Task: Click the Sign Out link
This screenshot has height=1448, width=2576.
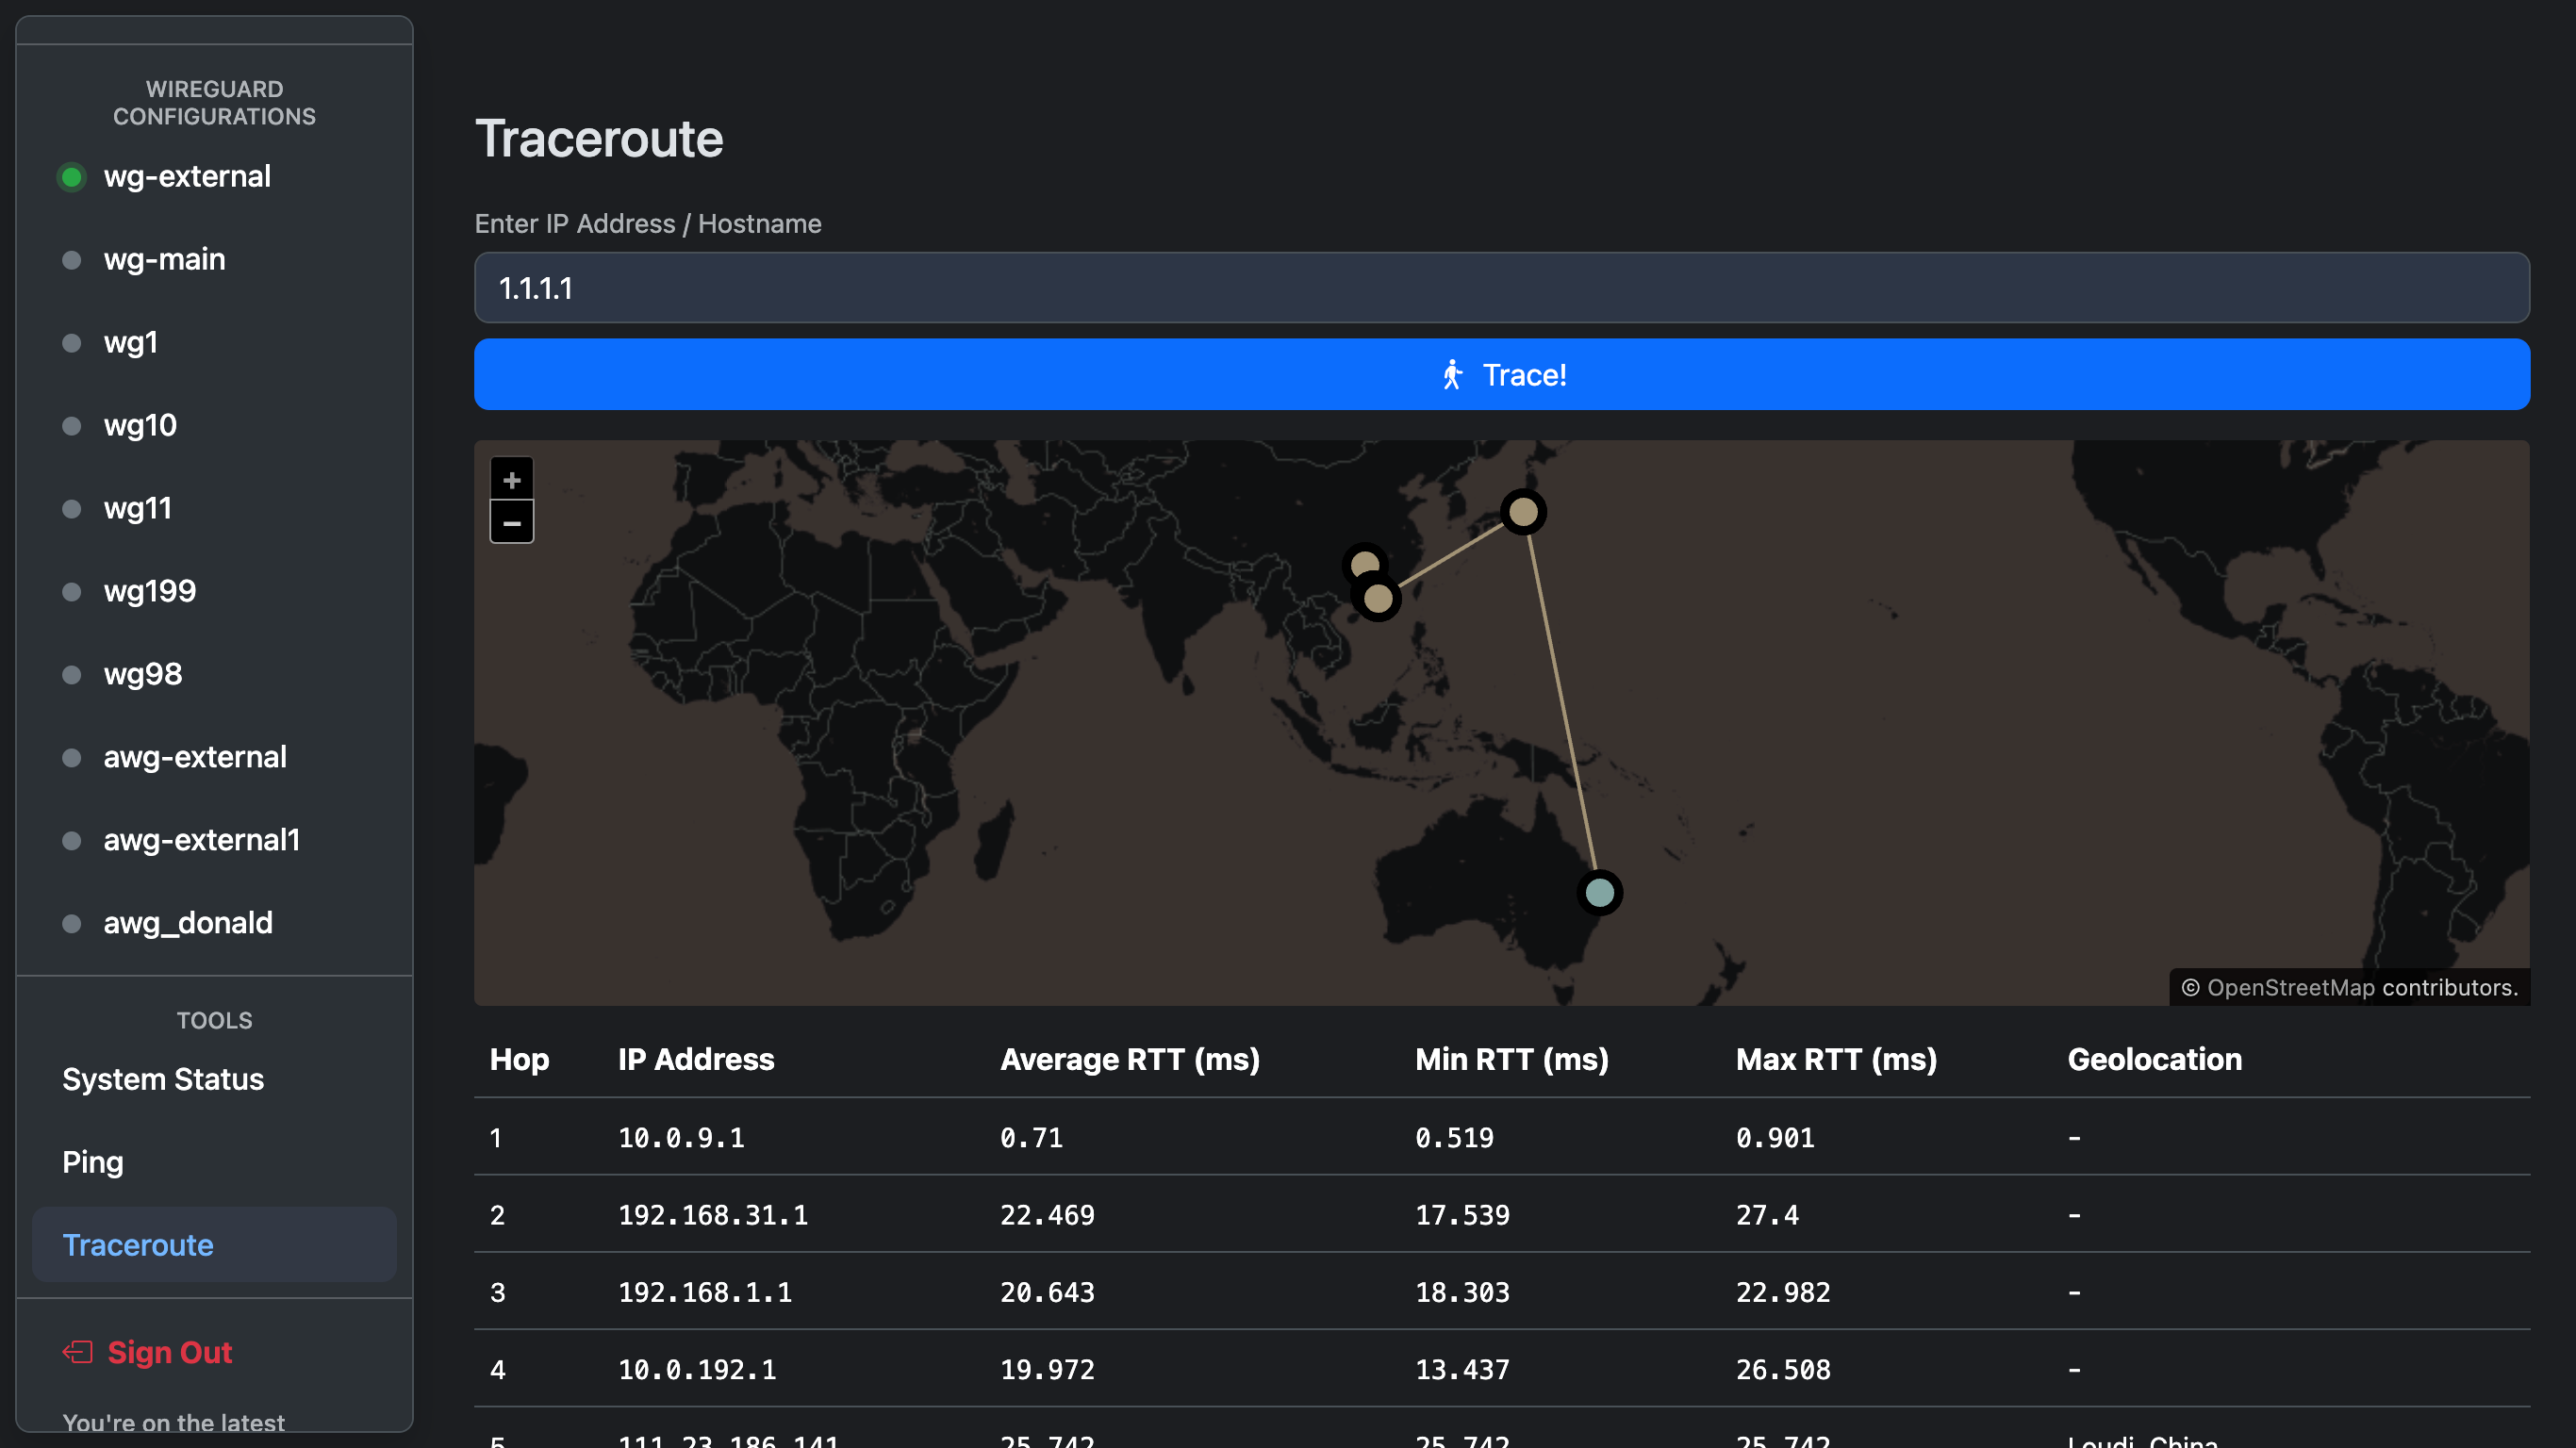Action: coord(169,1352)
